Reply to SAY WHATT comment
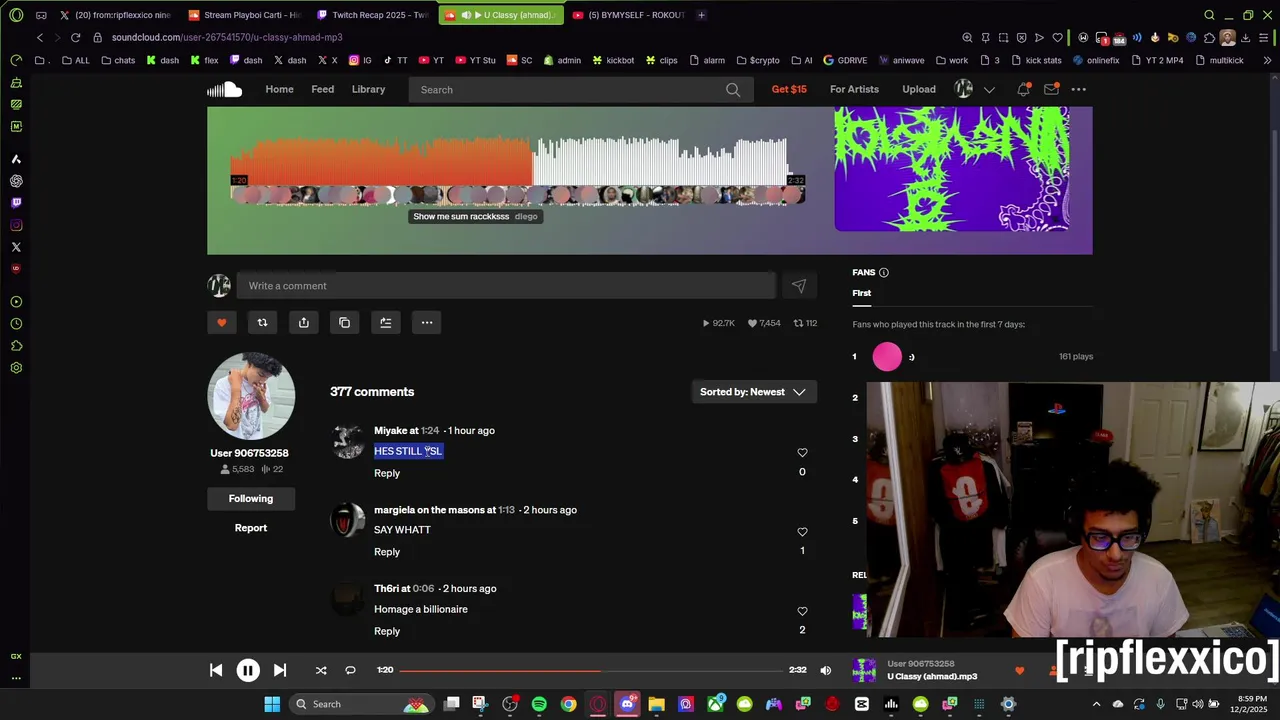The width and height of the screenshot is (1280, 720). coord(387,552)
